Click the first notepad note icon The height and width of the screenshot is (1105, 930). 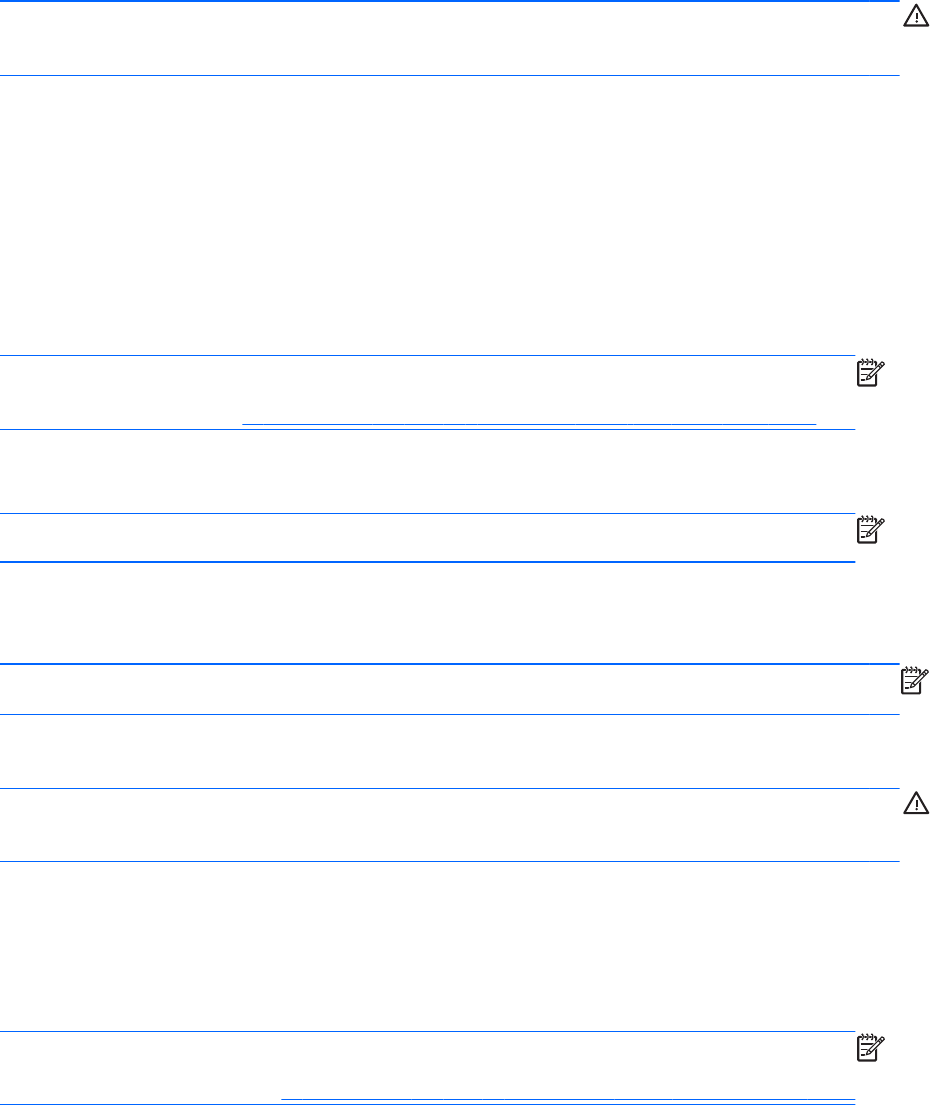click(871, 372)
